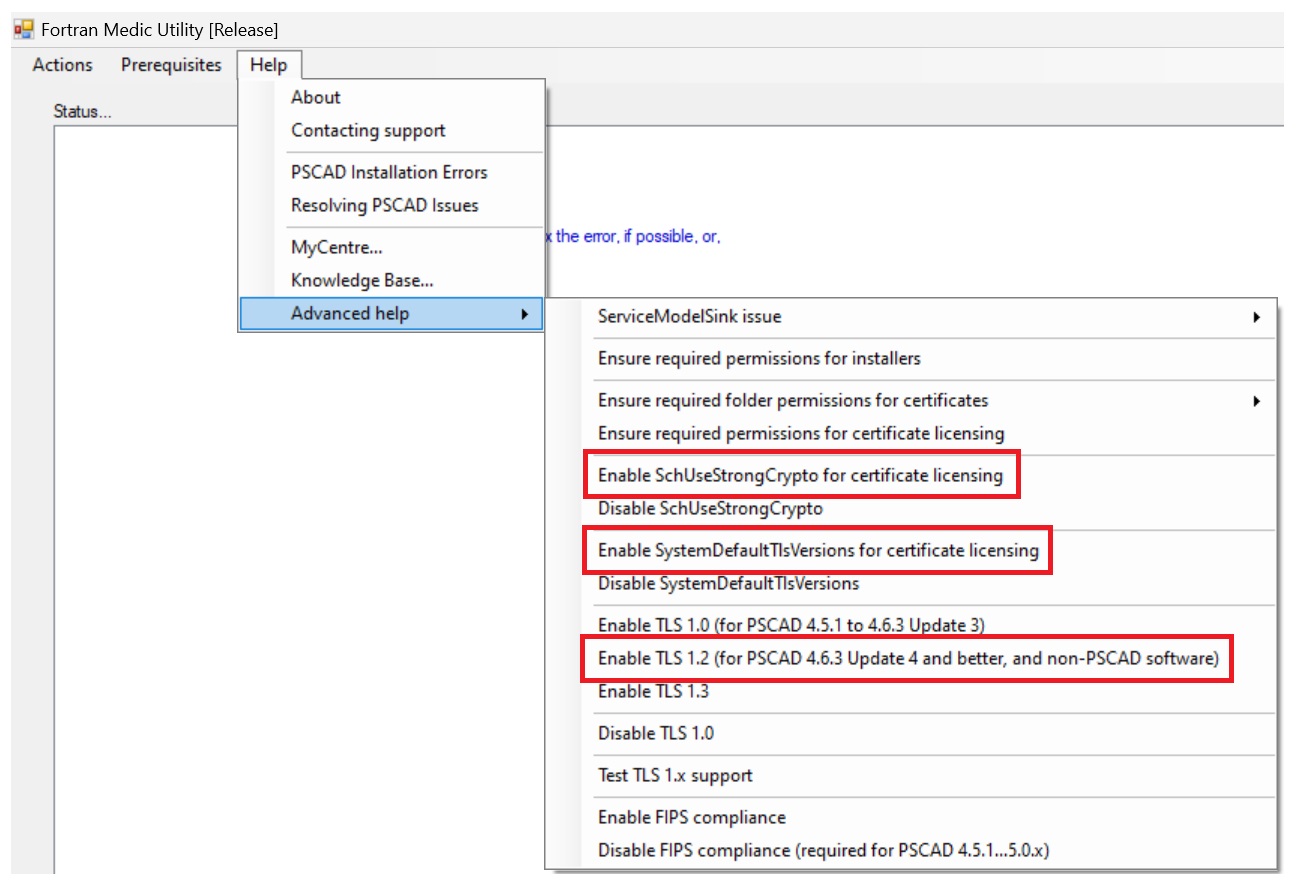Image resolution: width=1306 pixels, height=890 pixels.
Task: Enable TLS 1.2 for PSCAD 4.6.3
Action: (907, 659)
